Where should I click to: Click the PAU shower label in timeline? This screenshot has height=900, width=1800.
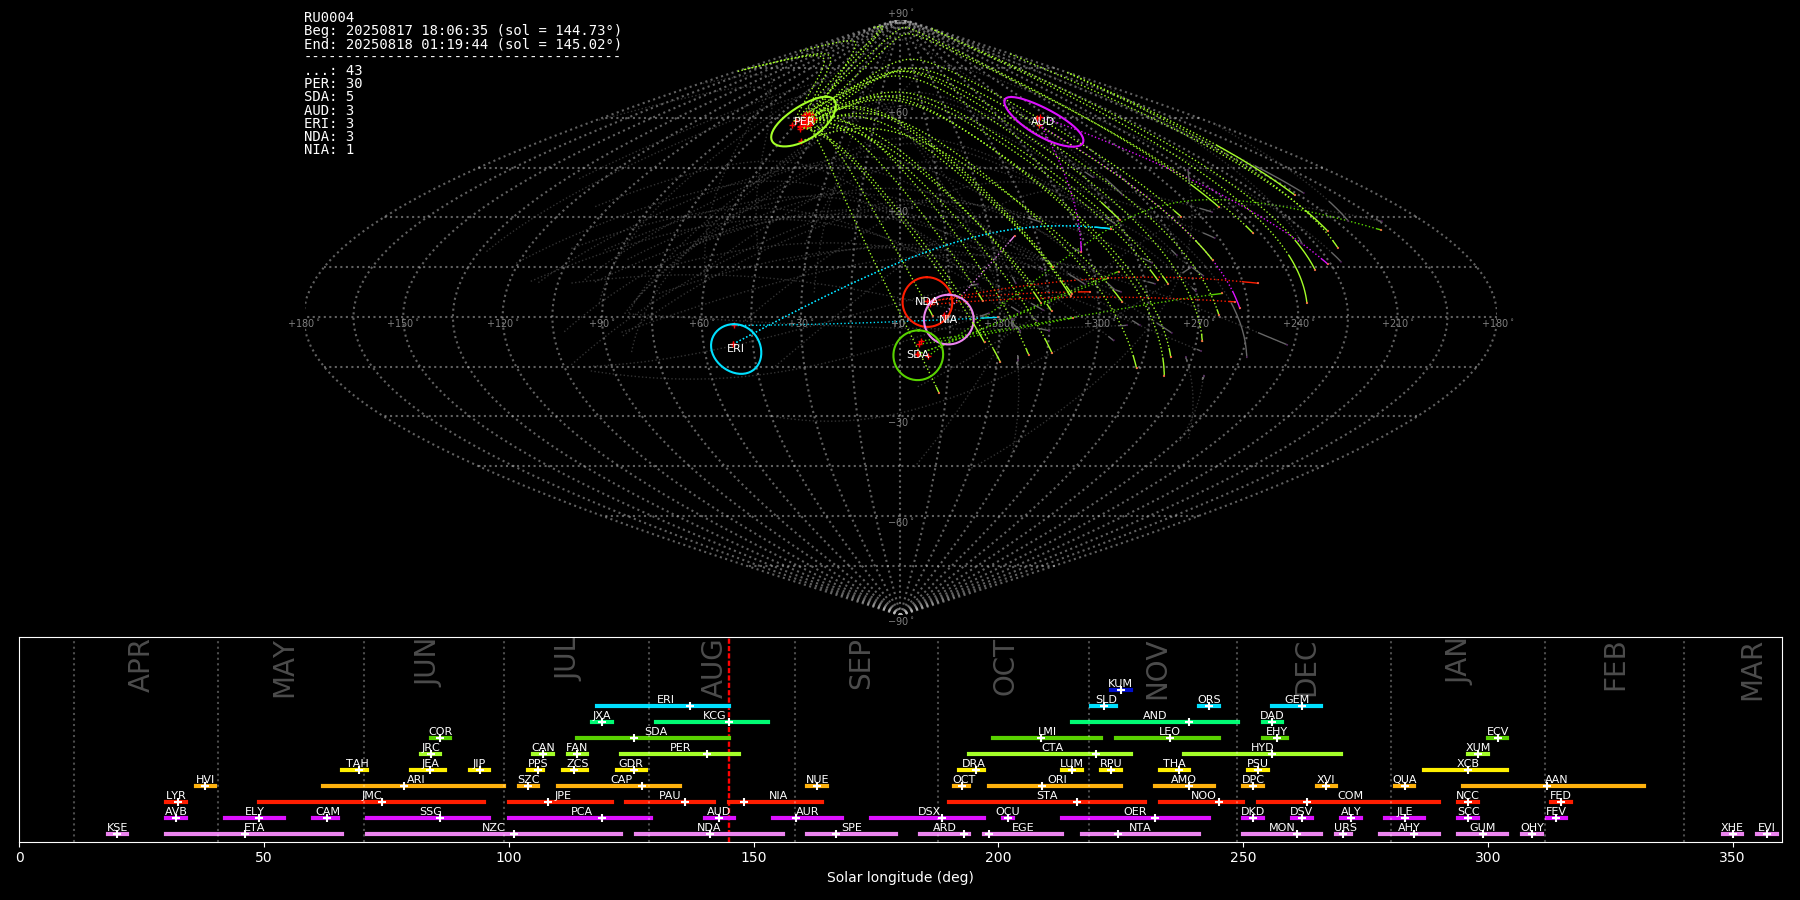coord(670,796)
